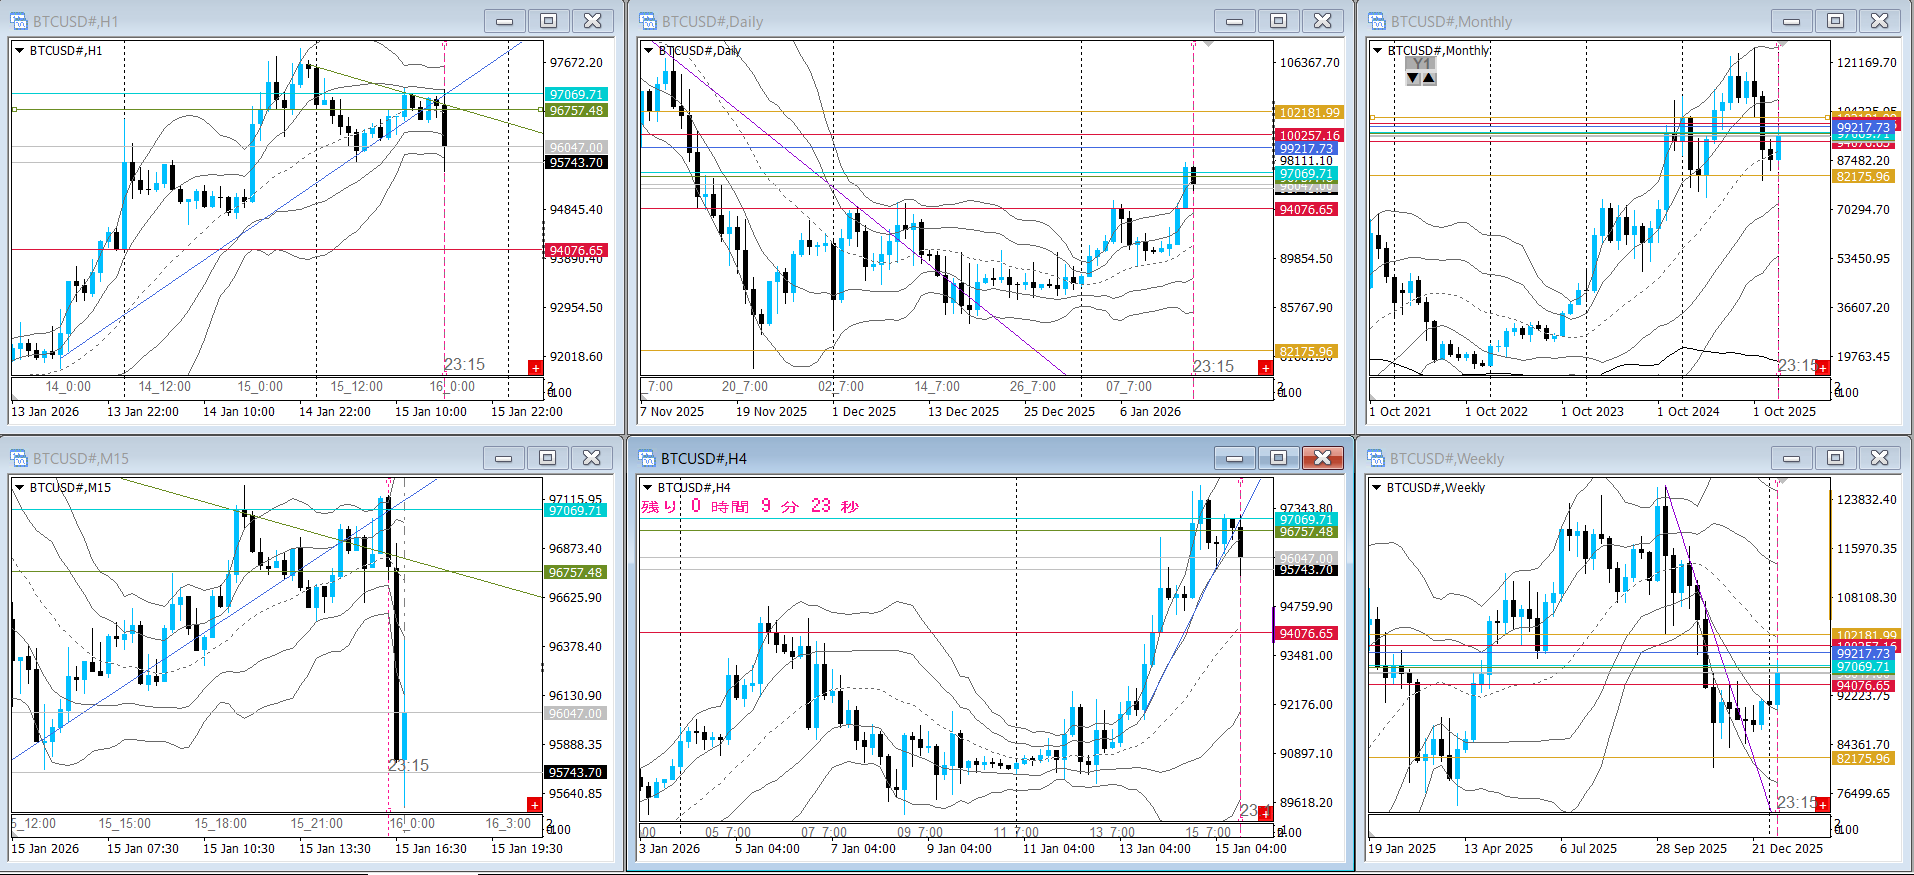1914x875 pixels.
Task: Expand the BTCUSD#,Weekly chart label triangle
Action: coord(1377,487)
